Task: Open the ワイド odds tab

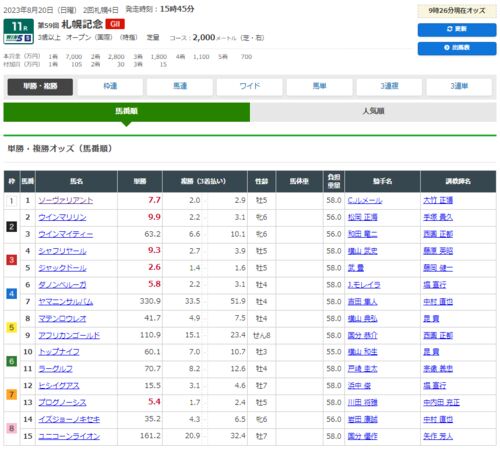Action: (x=250, y=87)
